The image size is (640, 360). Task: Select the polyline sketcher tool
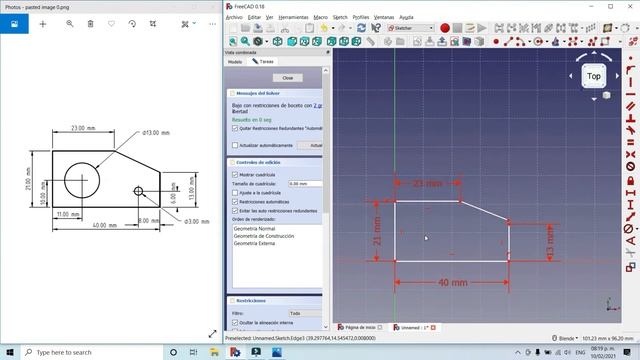click(593, 41)
